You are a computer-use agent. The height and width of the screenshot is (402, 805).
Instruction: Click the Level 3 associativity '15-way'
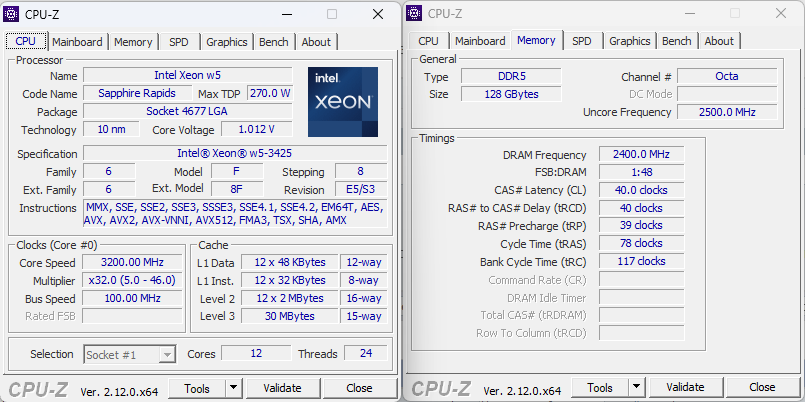(x=364, y=316)
